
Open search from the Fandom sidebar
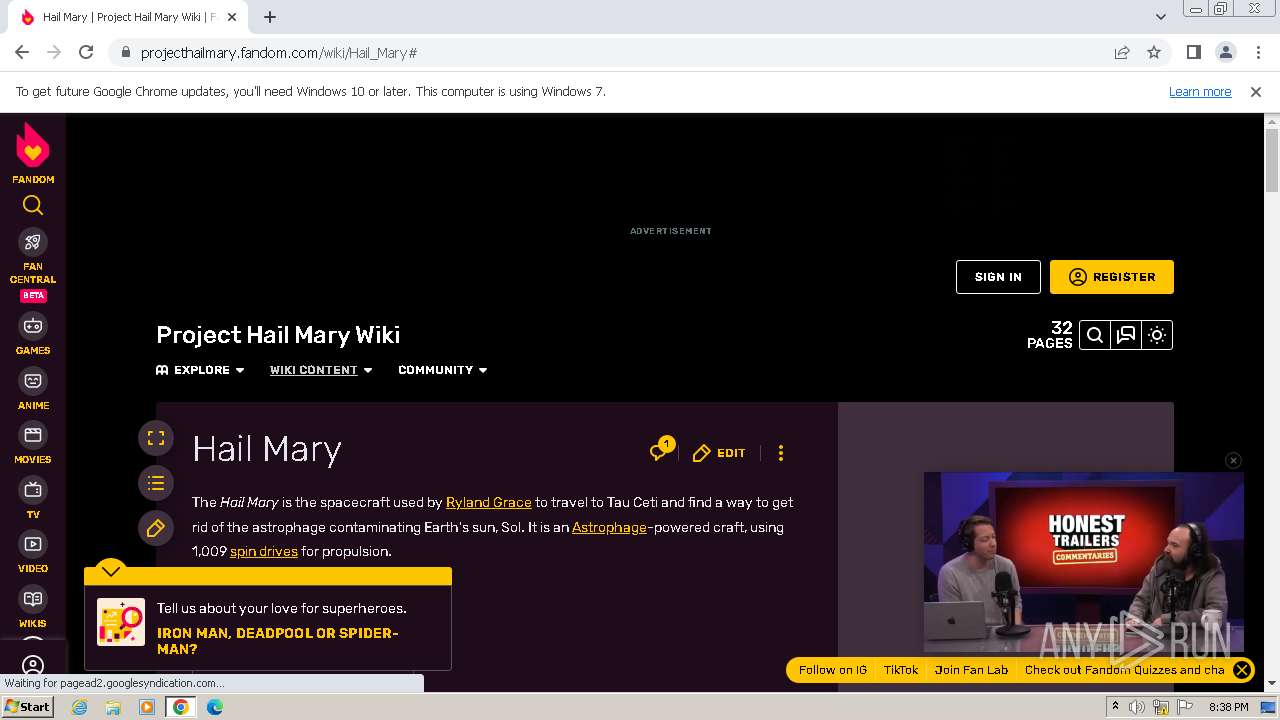click(33, 205)
